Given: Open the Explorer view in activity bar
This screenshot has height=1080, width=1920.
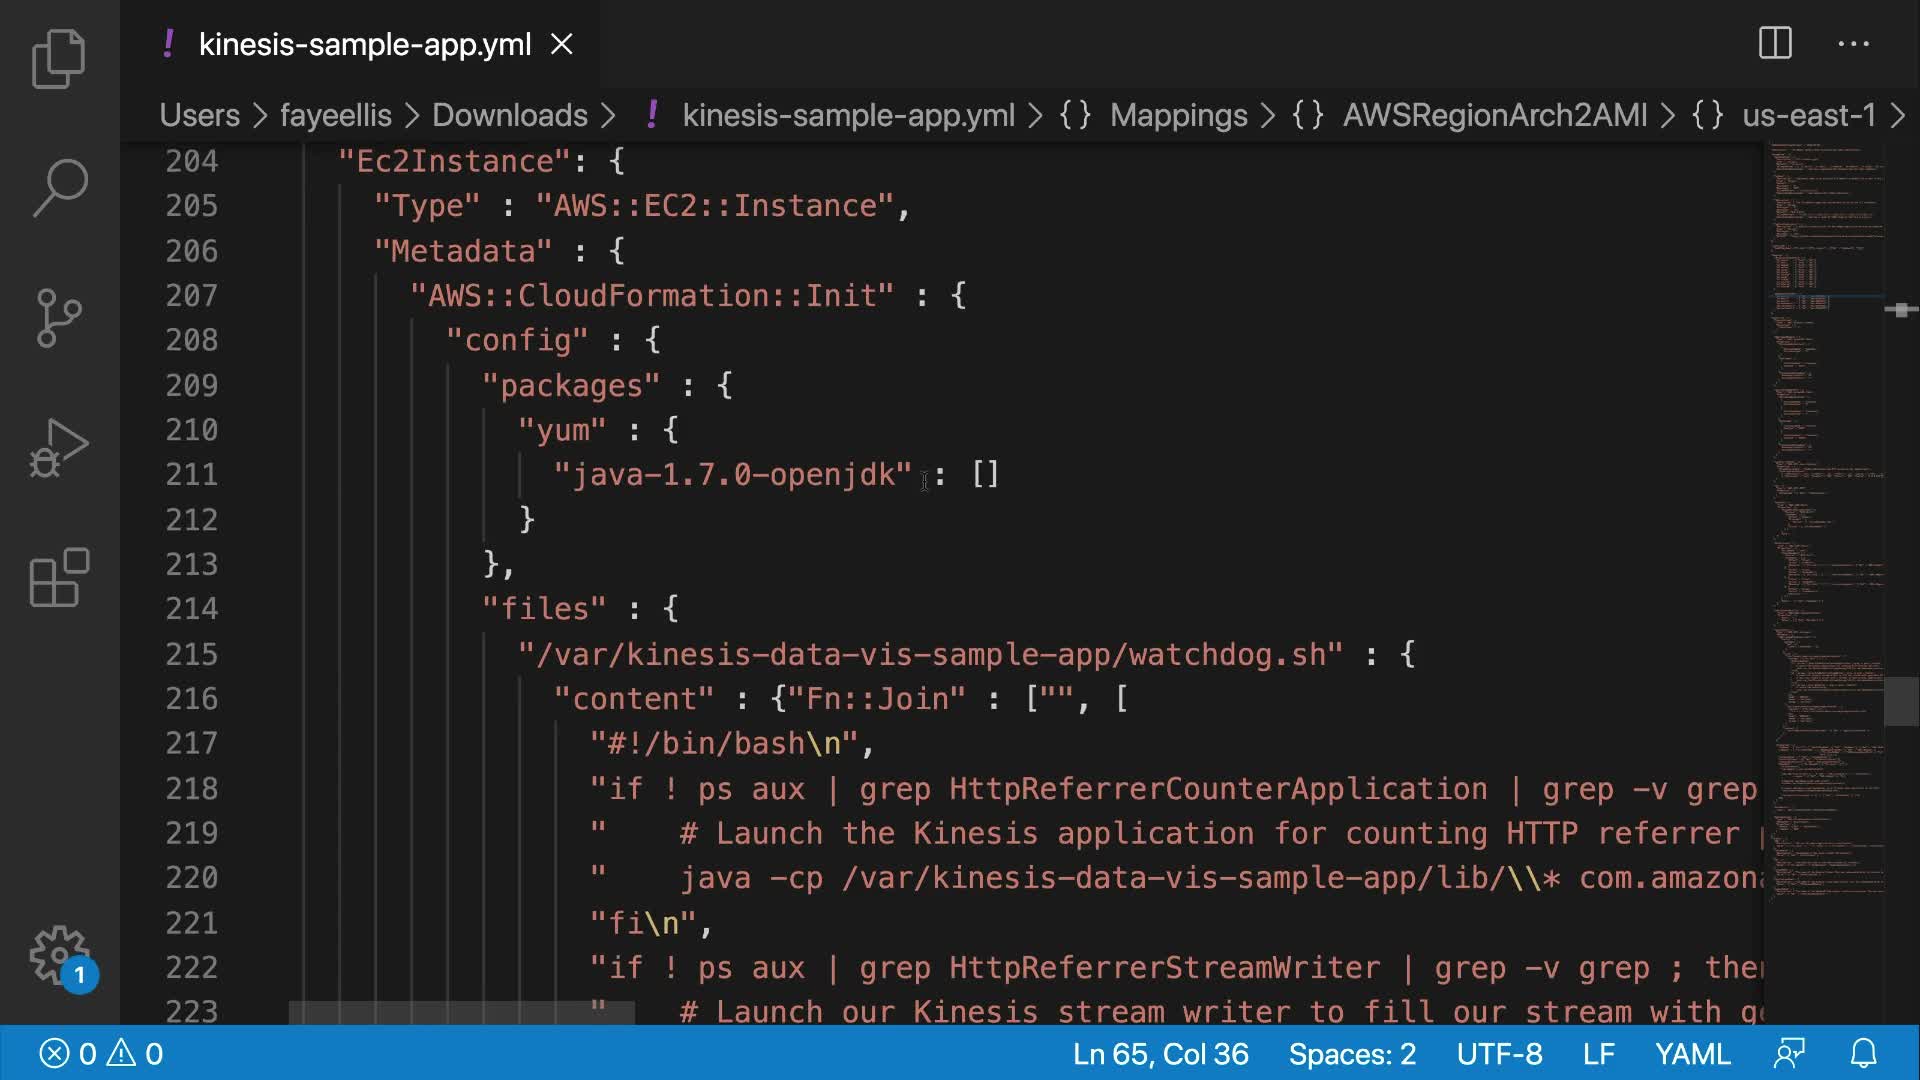Looking at the screenshot, I should 59,59.
